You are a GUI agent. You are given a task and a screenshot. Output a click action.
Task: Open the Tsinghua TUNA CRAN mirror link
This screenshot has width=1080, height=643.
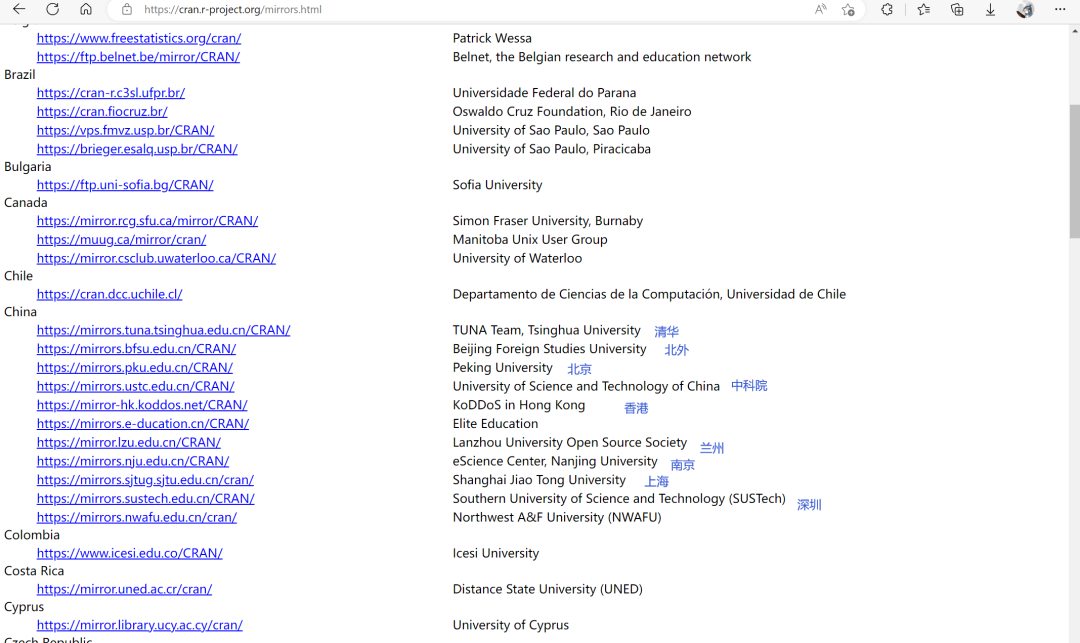[x=163, y=330]
